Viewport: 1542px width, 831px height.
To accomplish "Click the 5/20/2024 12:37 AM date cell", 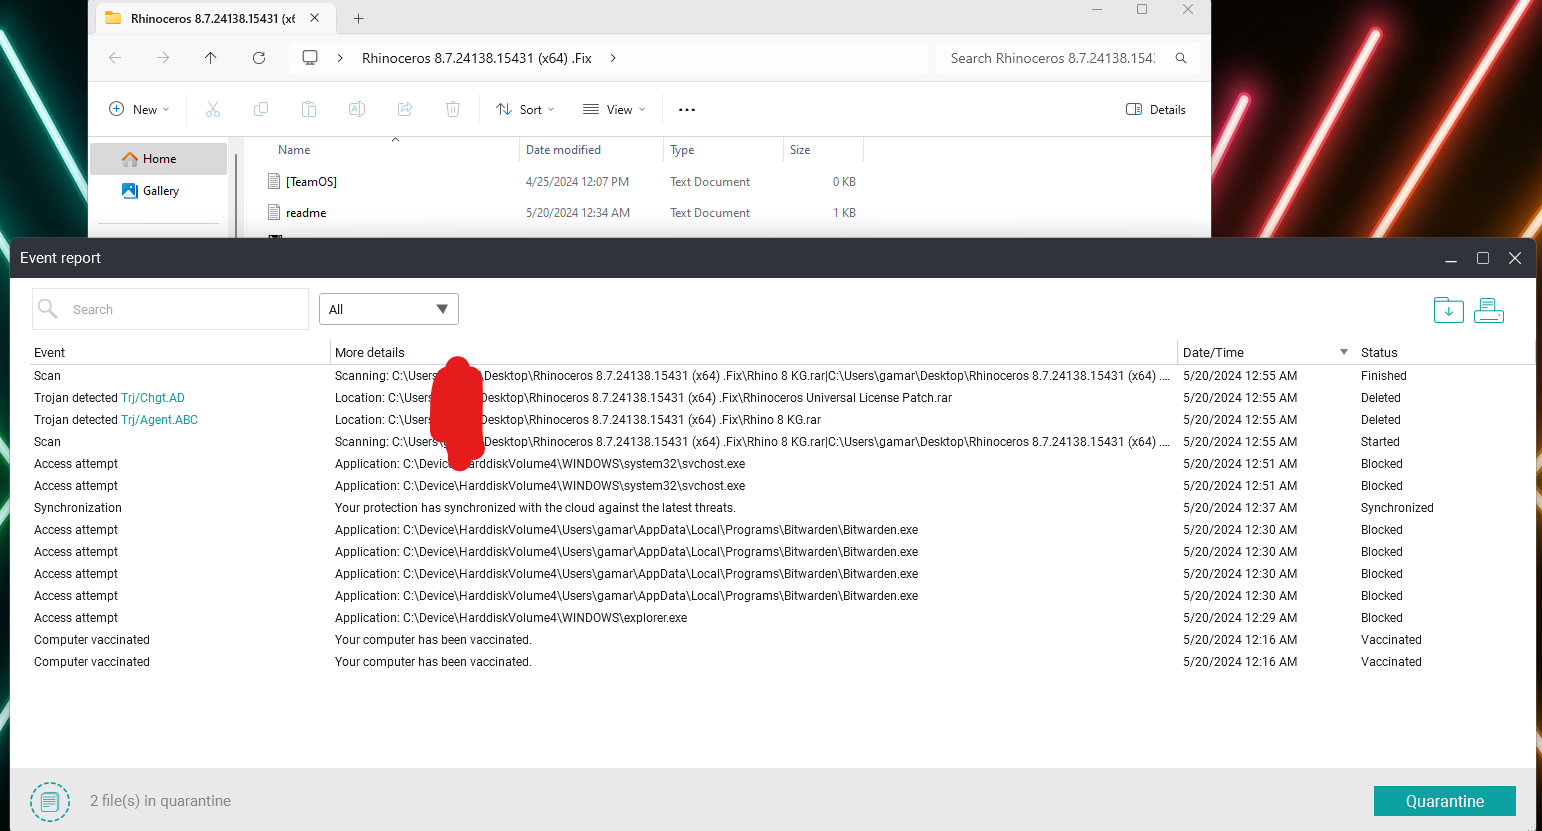I will 1240,508.
